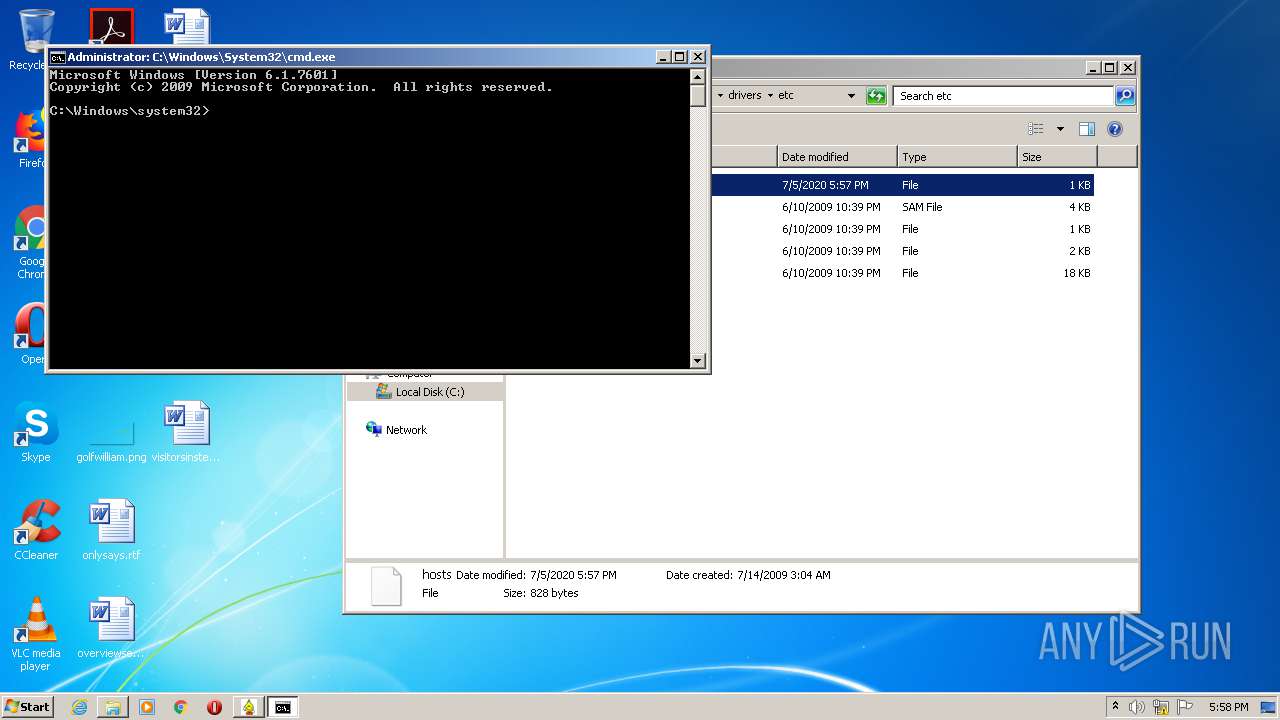
Task: Click the refresh button in Explorer
Action: pos(876,96)
